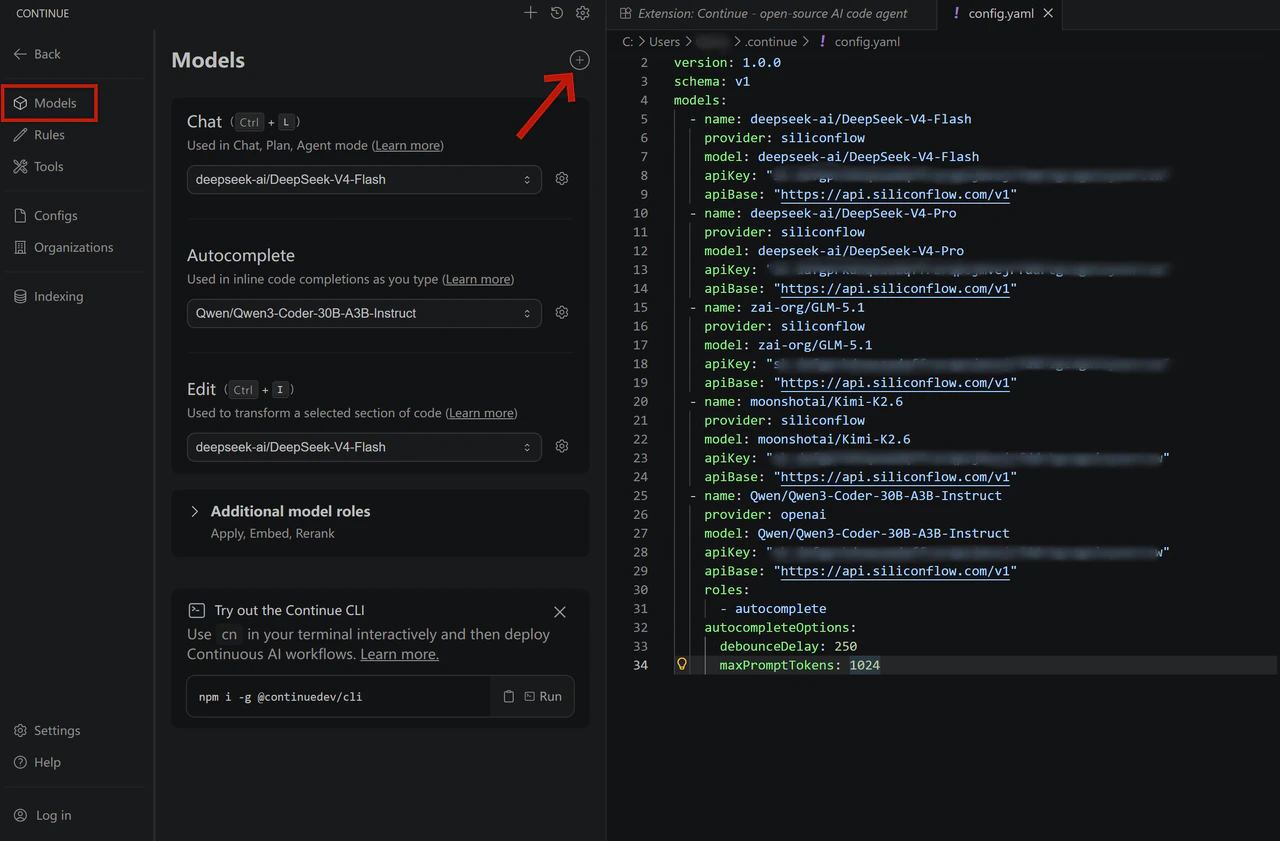Switch to Configs in the sidebar
Screen dimensions: 1280x841
click(x=45, y=216)
